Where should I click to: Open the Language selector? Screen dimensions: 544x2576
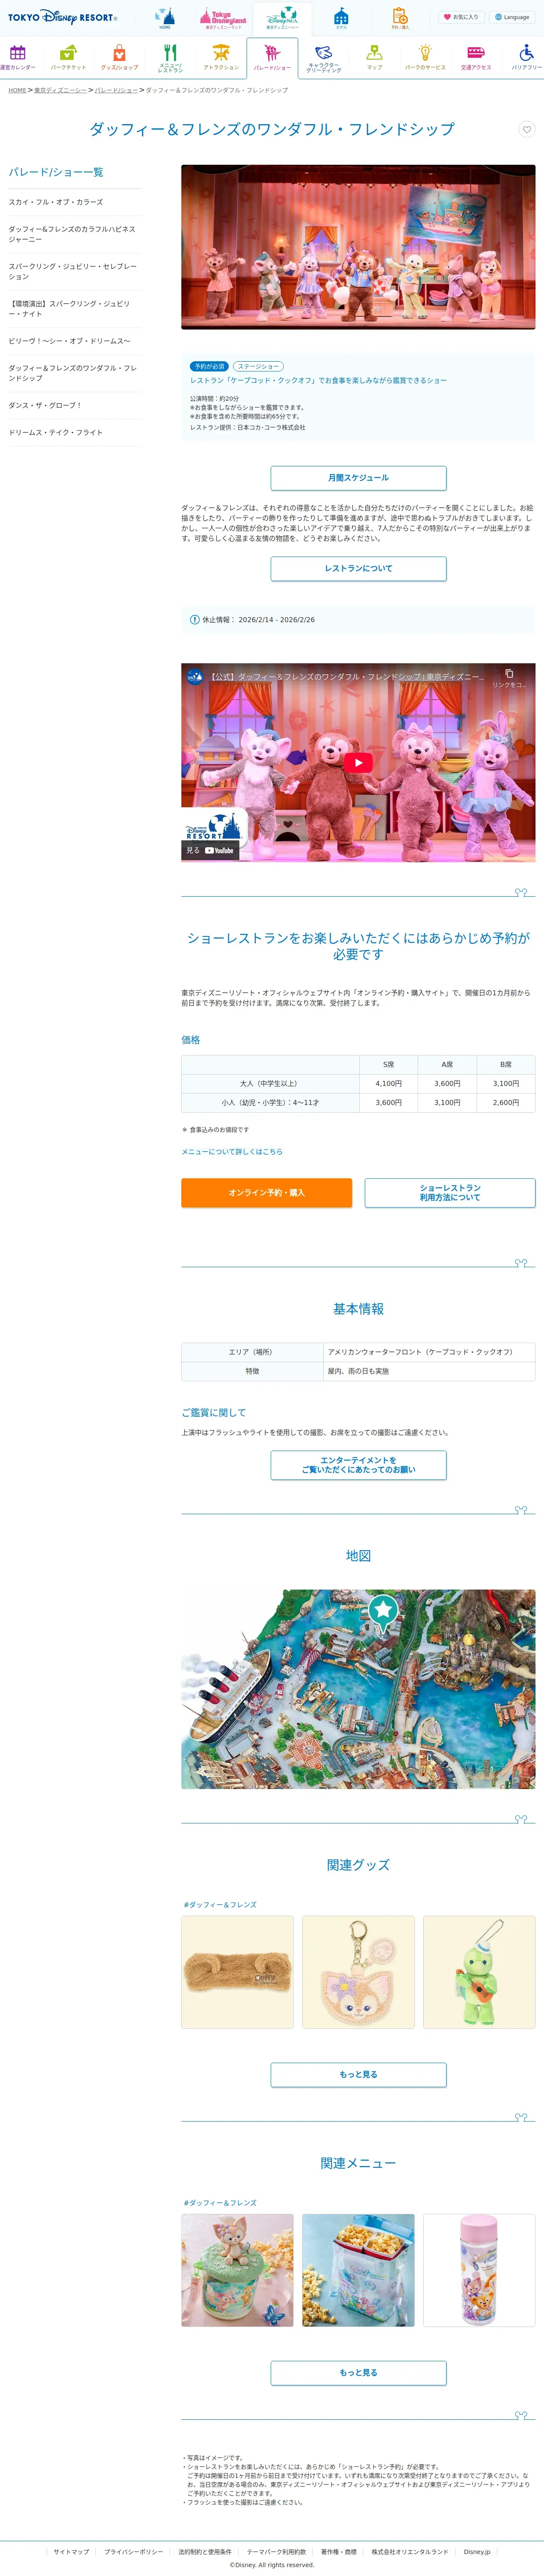point(512,17)
